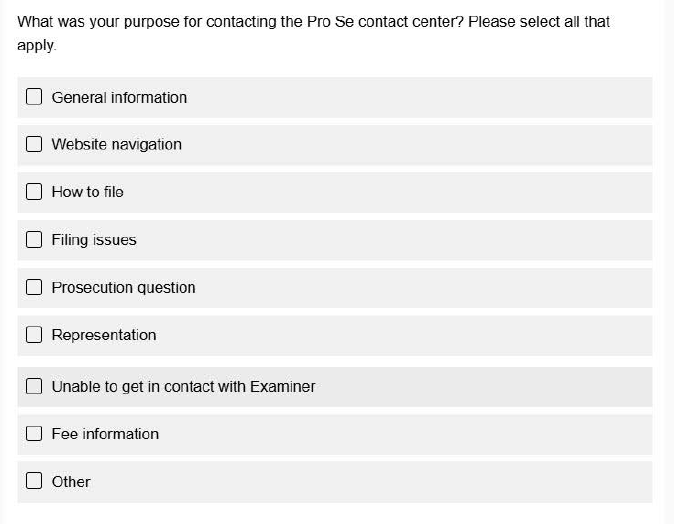Check the General information checkbox
The width and height of the screenshot is (674, 524).
tap(34, 97)
